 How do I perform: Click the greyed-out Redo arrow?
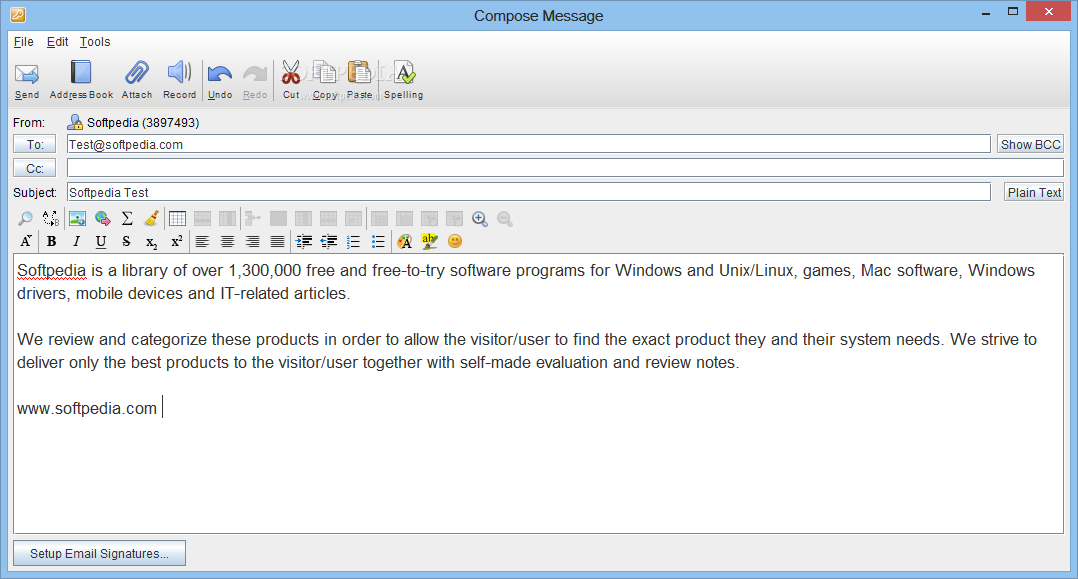point(255,80)
